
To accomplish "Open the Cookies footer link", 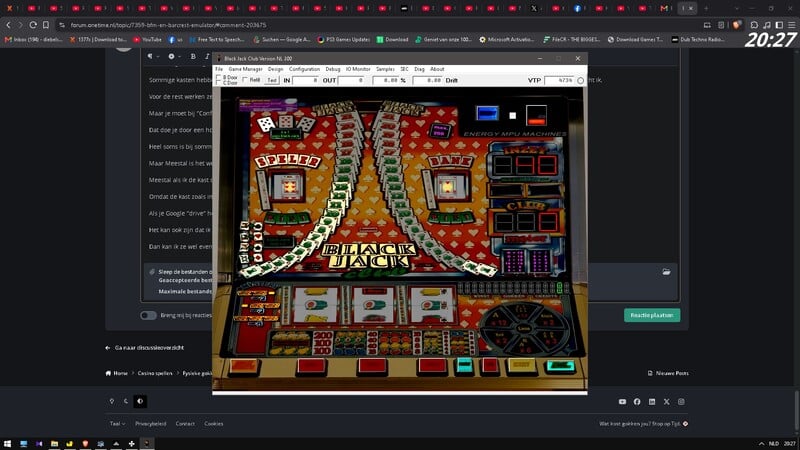I will tap(214, 423).
